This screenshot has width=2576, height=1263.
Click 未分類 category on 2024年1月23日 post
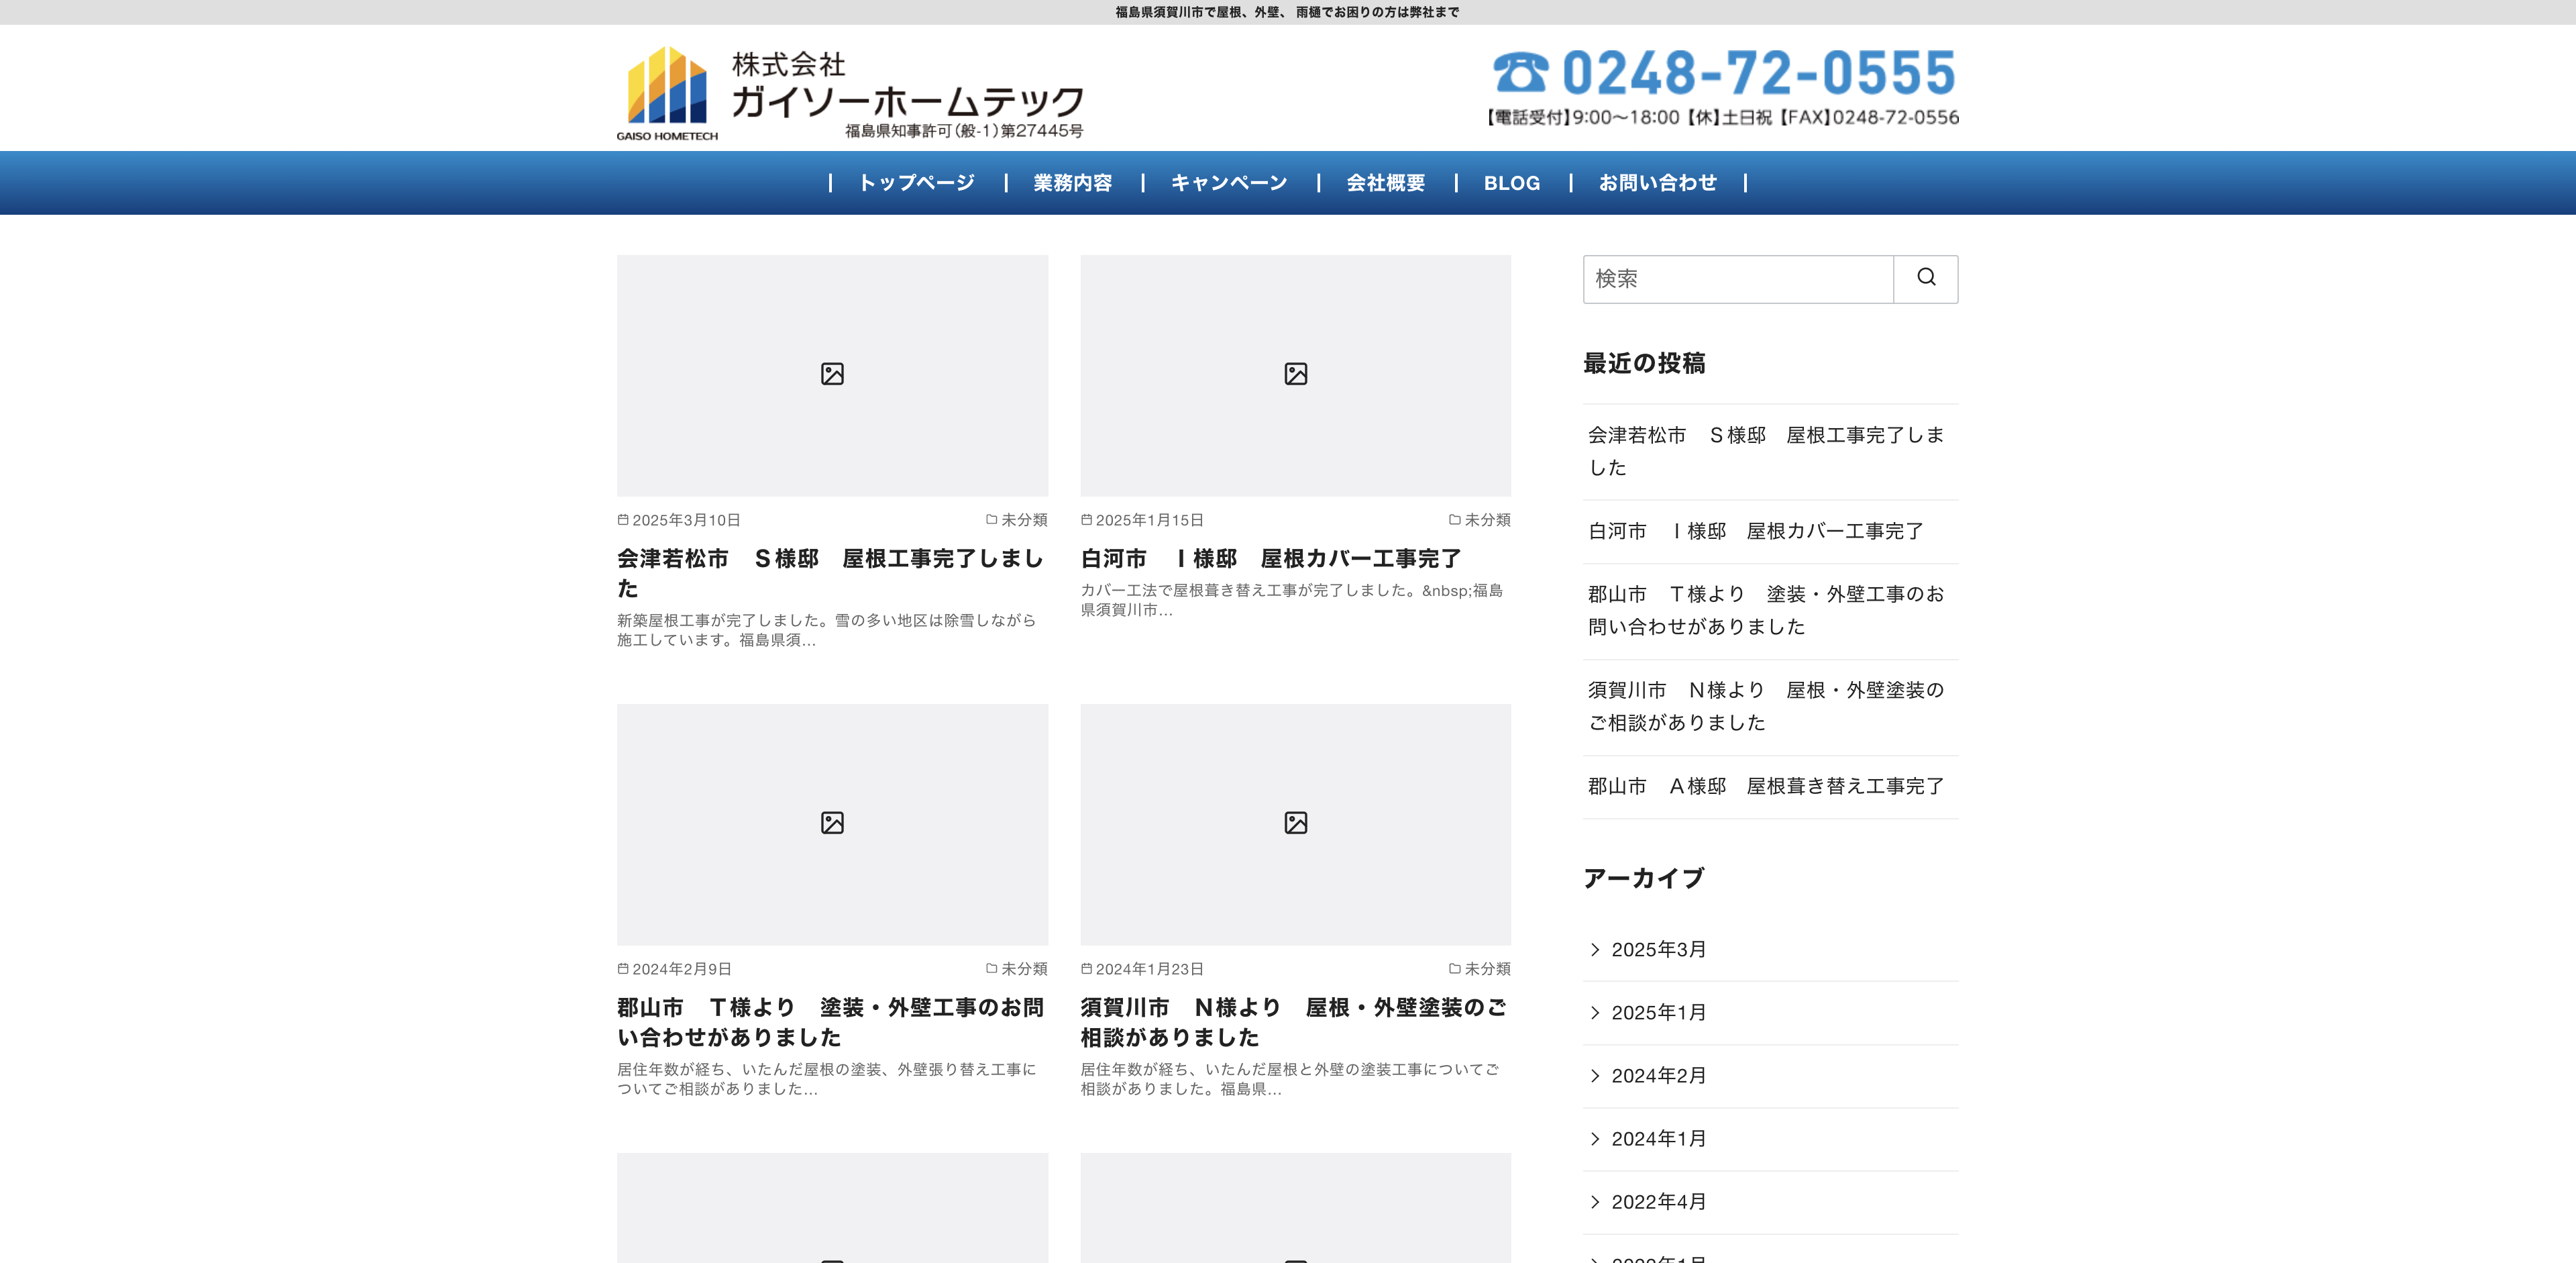click(1487, 969)
